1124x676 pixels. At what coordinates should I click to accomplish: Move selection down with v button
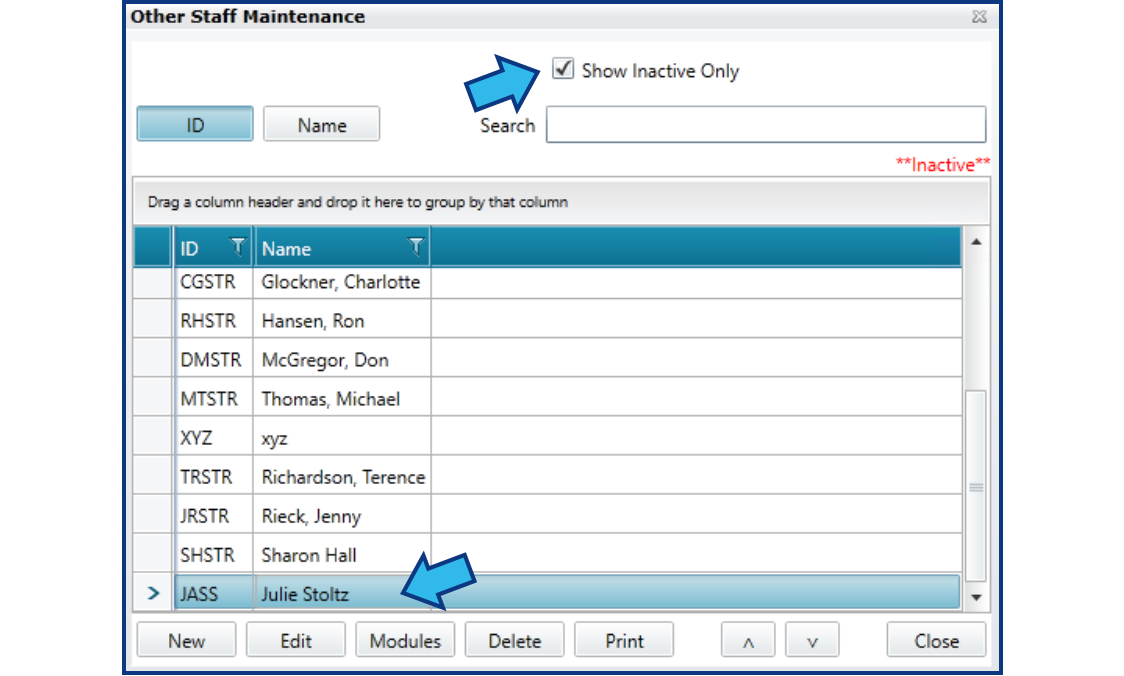point(812,640)
